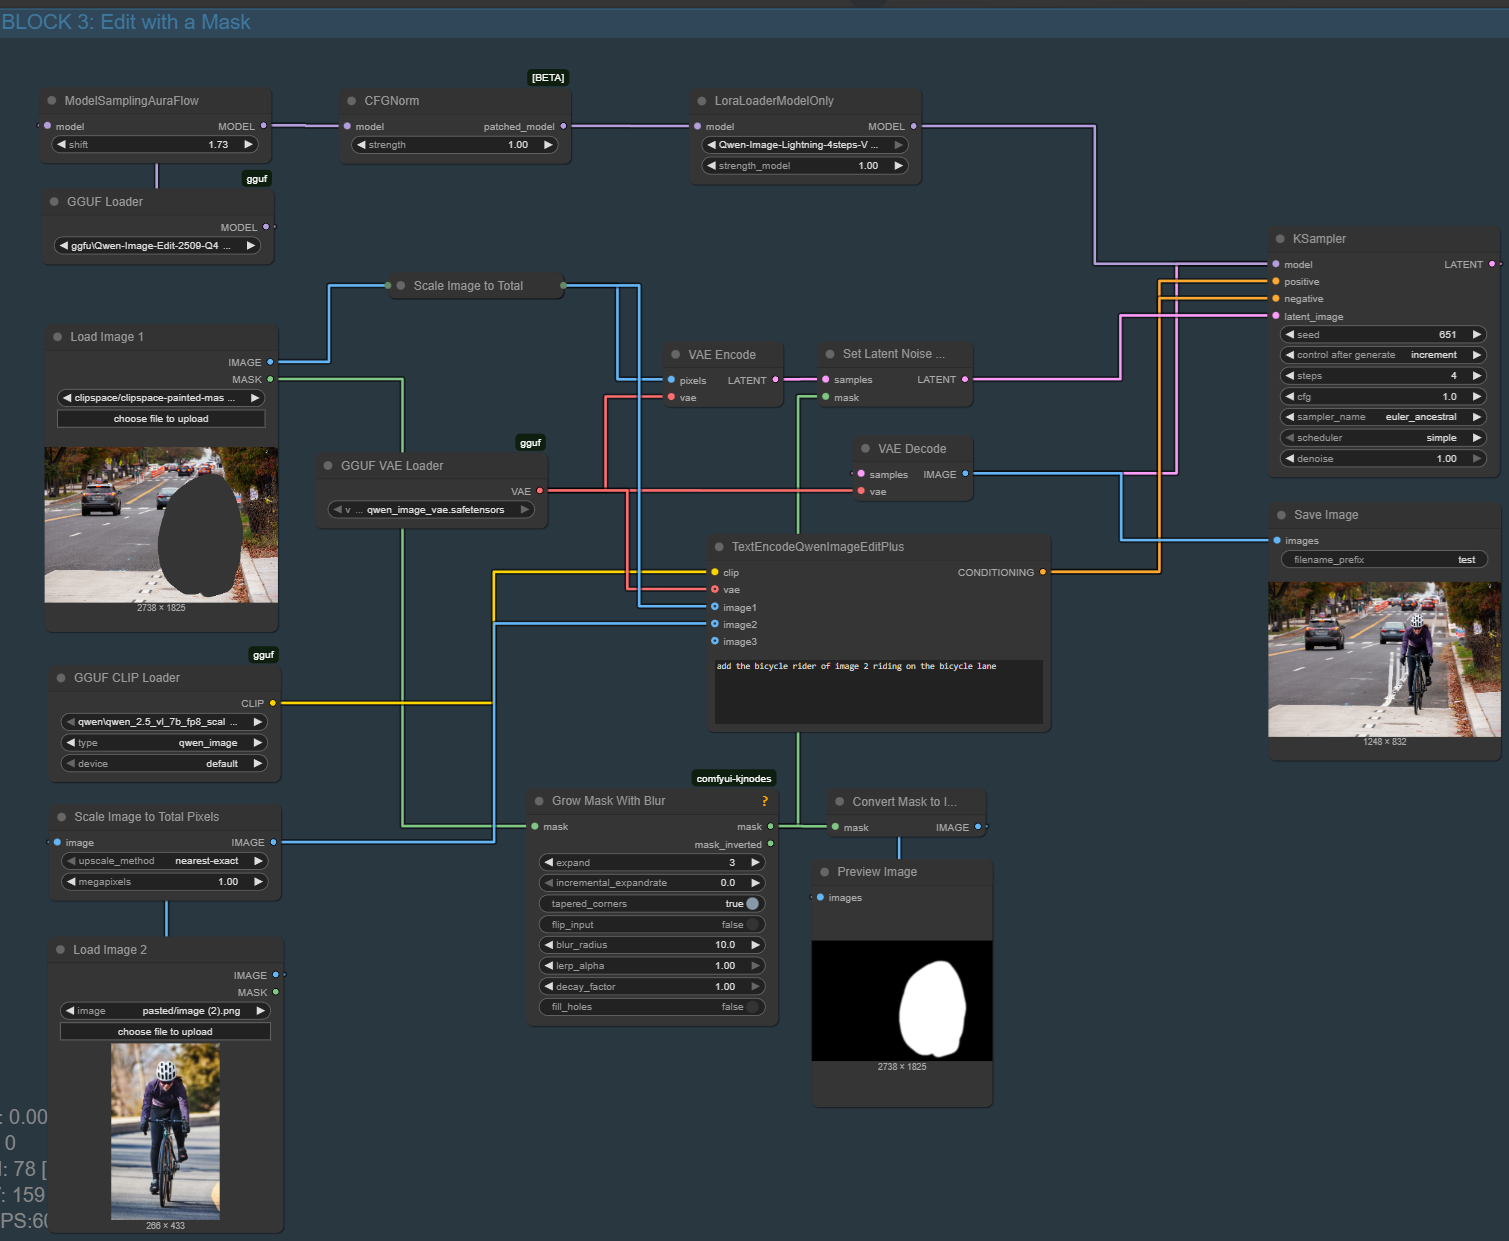Enable the fill_holes toggle
Screen dimensions: 1509x1241
[x=752, y=1007]
